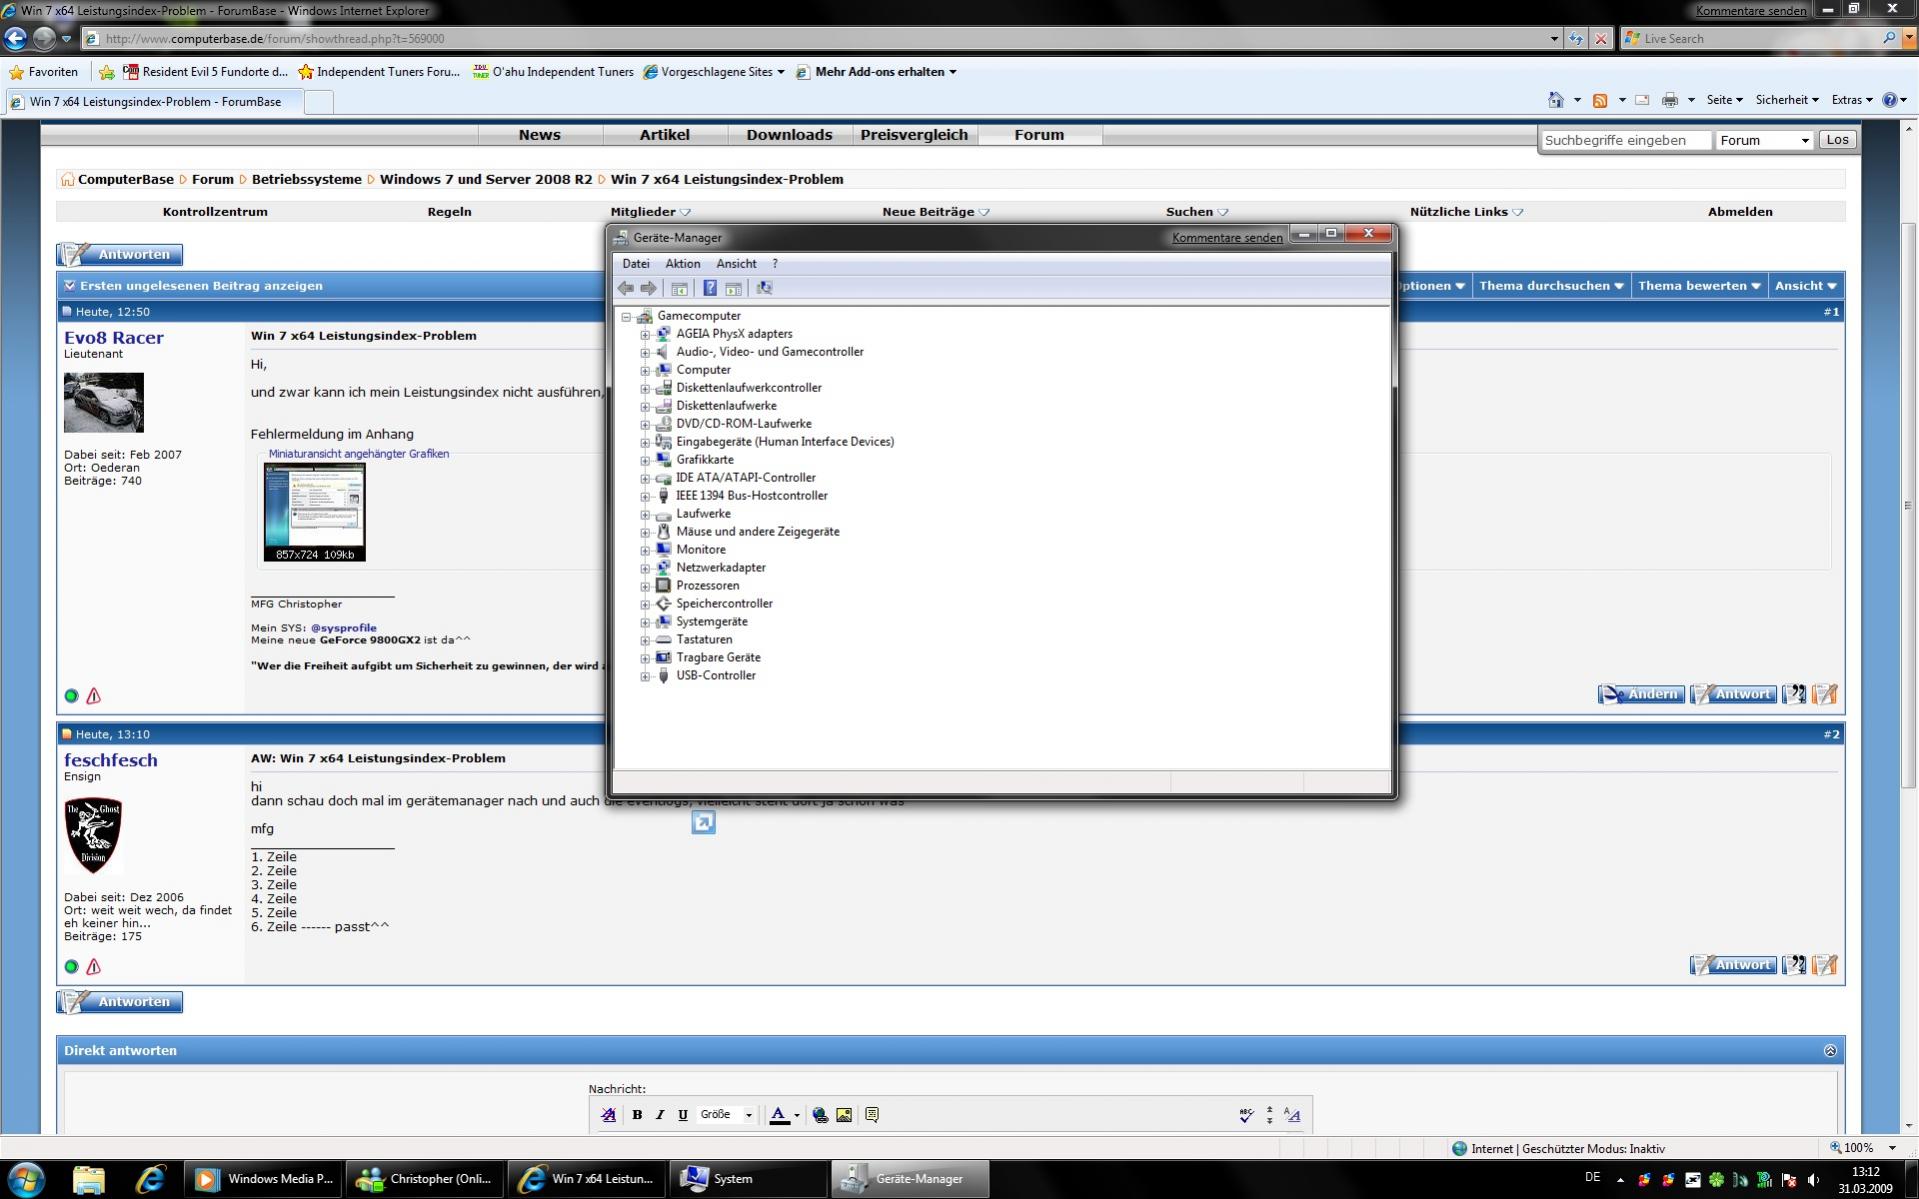Open the Datei menu in Geräte-Manager

(x=636, y=264)
